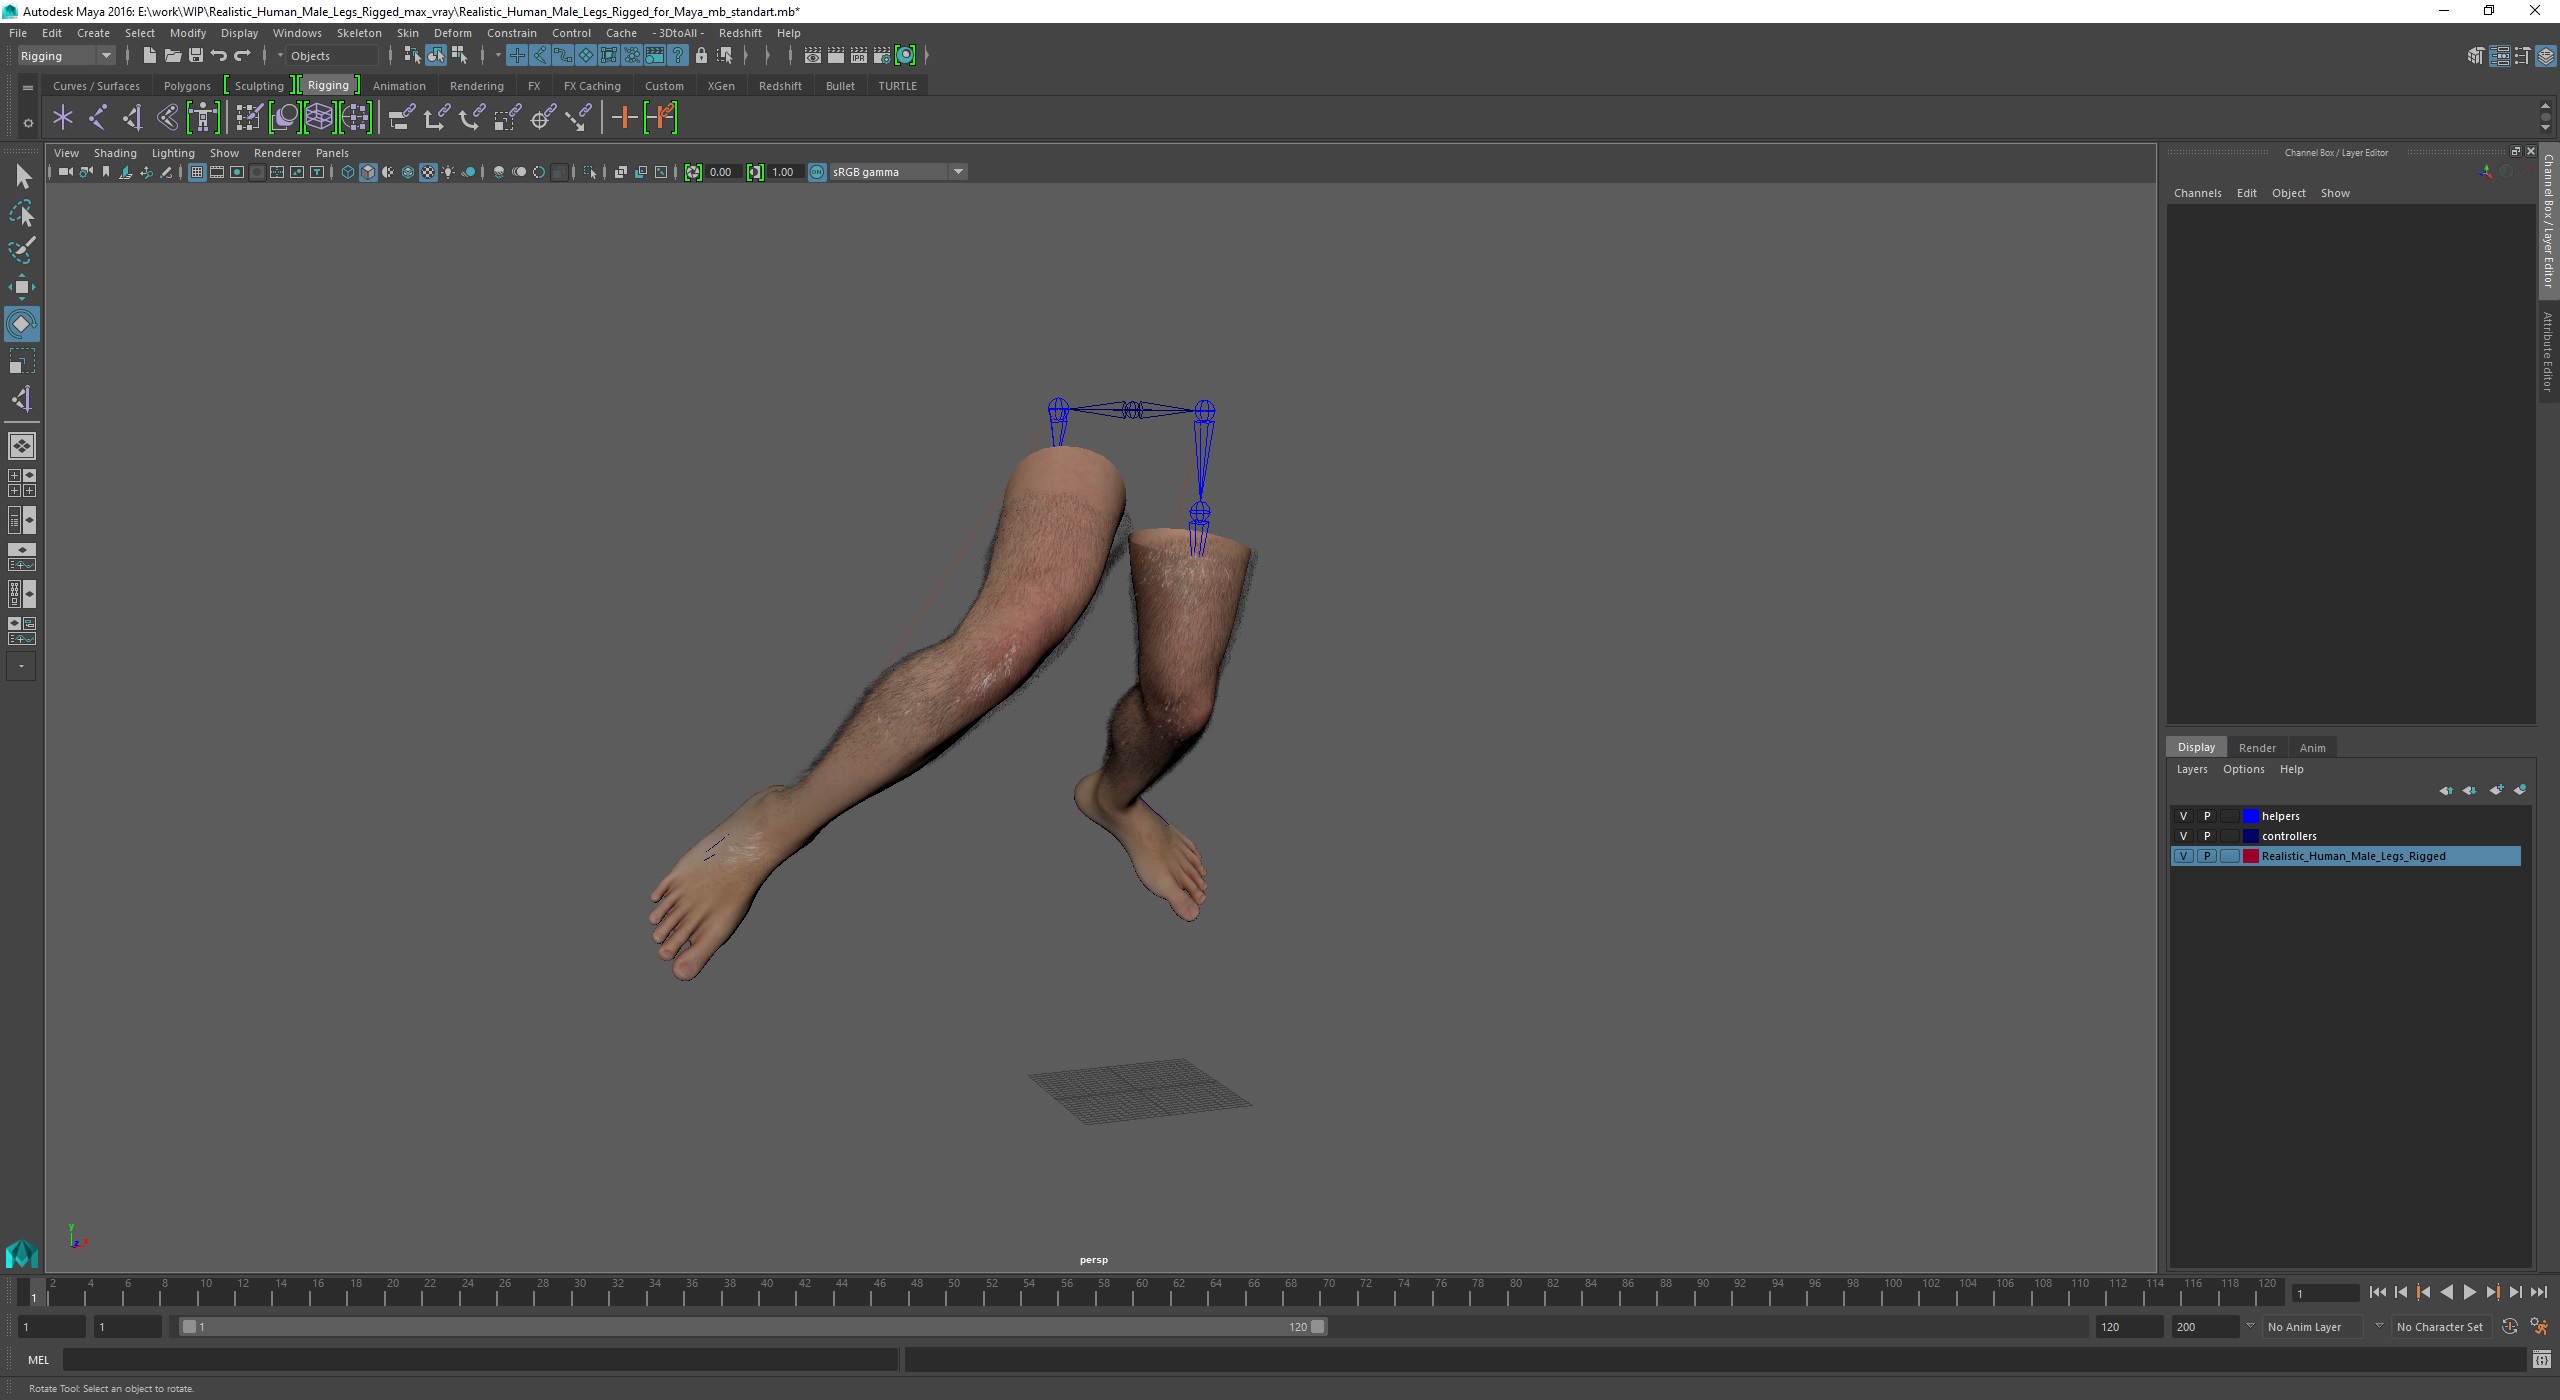
Task: Select the Move tool in toolbox
Action: coord(21,287)
